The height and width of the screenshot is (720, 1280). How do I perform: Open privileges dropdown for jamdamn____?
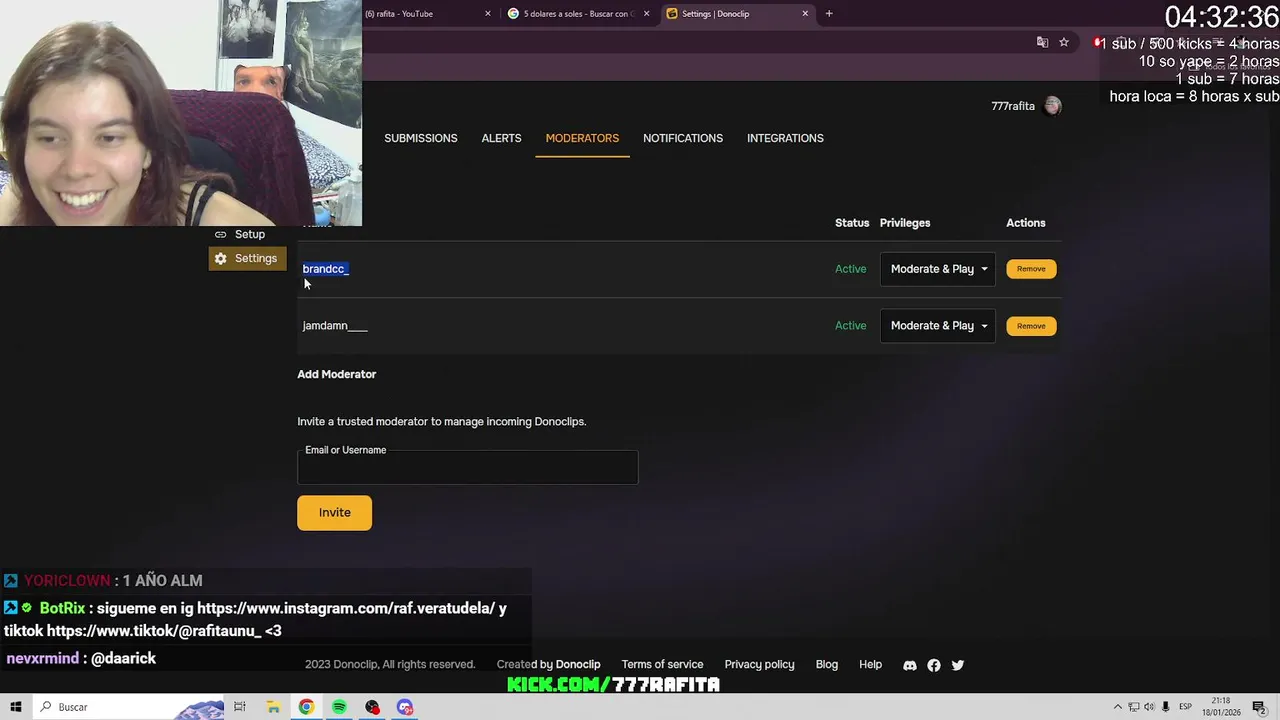pos(938,326)
